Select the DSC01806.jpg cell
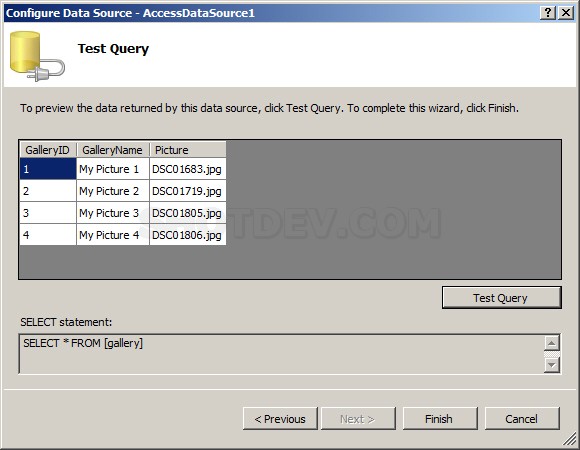580x450 pixels. (x=188, y=234)
